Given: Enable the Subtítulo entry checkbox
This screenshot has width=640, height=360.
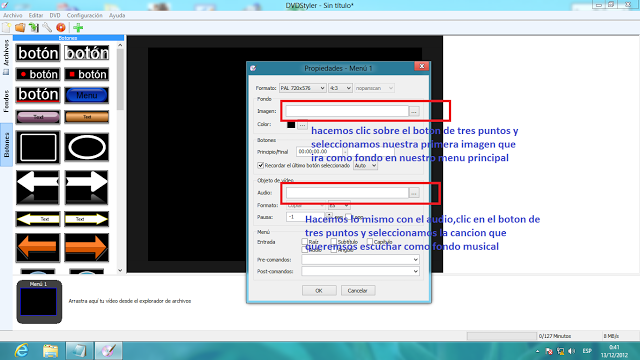Looking at the screenshot, I should pyautogui.click(x=333, y=242).
